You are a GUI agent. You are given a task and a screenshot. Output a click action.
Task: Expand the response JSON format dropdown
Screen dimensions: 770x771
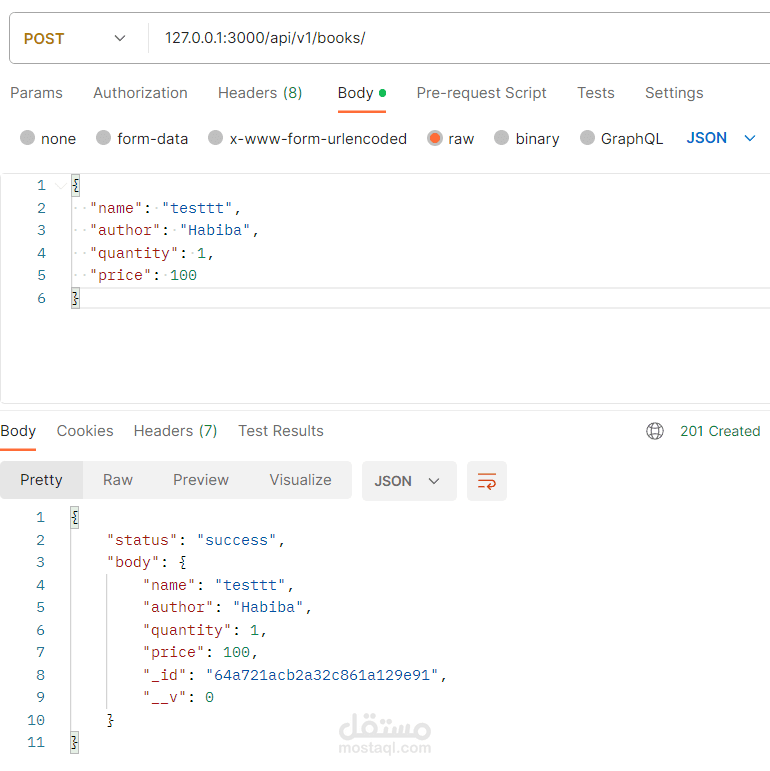click(408, 481)
